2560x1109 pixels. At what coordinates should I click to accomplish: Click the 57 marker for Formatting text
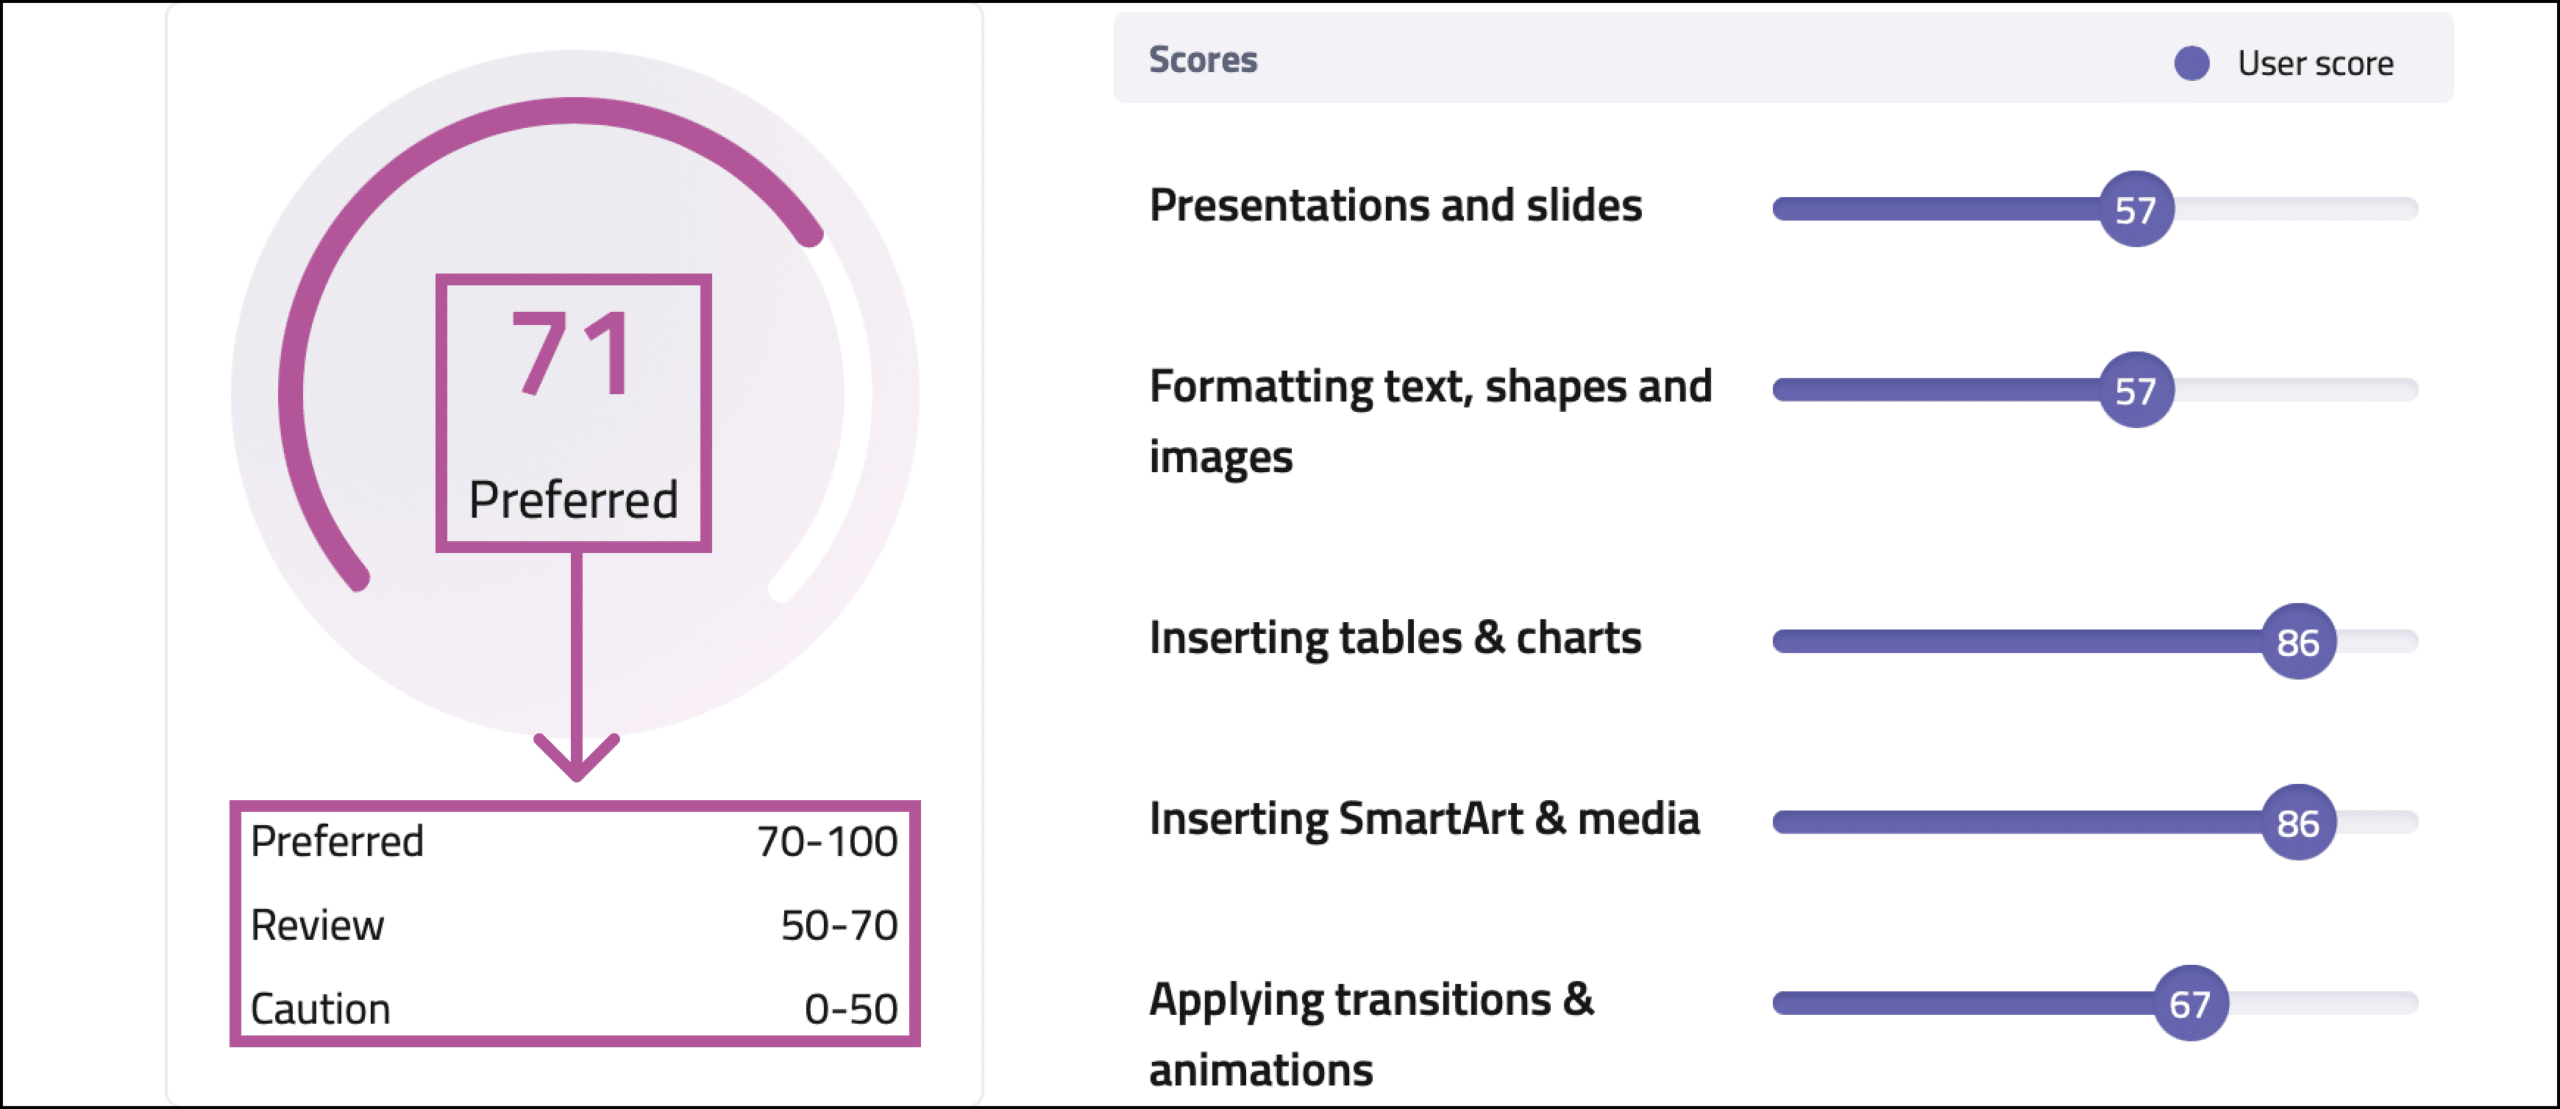pos(2136,390)
